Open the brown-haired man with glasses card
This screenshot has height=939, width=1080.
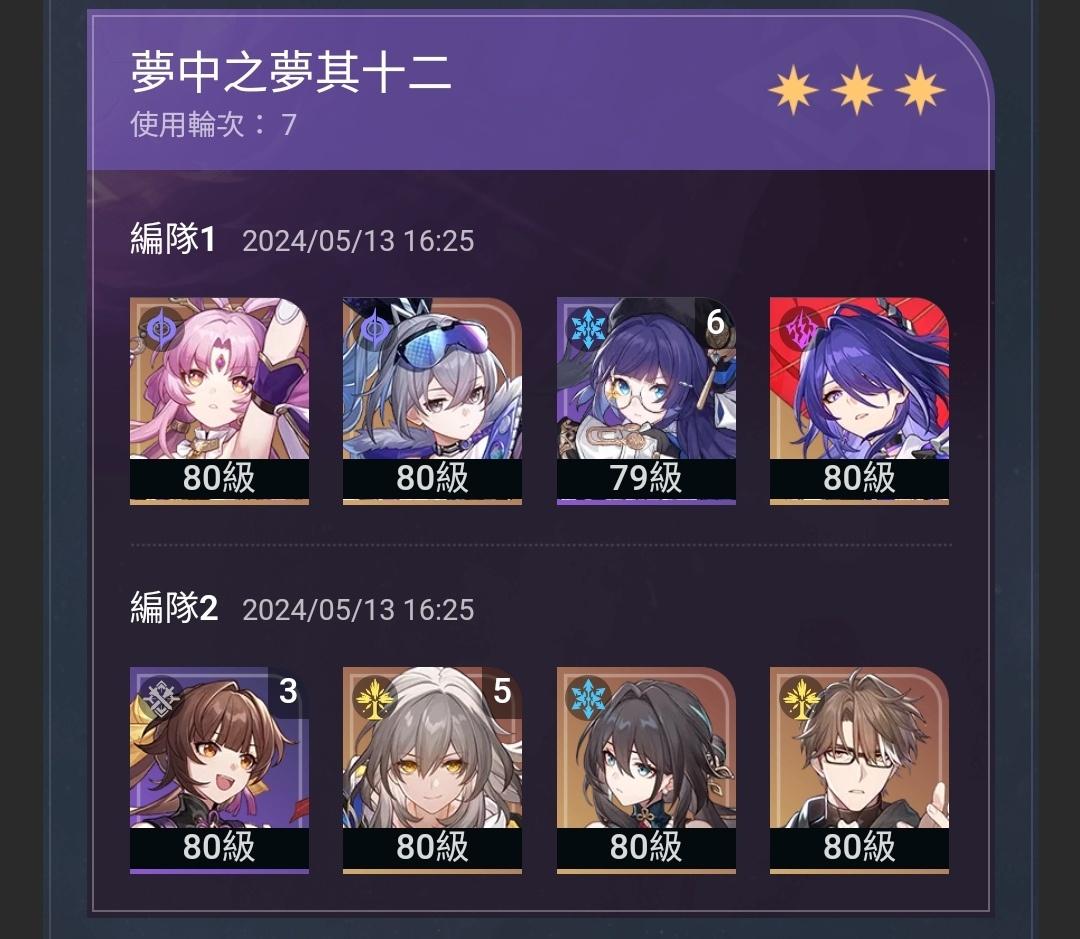(x=860, y=770)
